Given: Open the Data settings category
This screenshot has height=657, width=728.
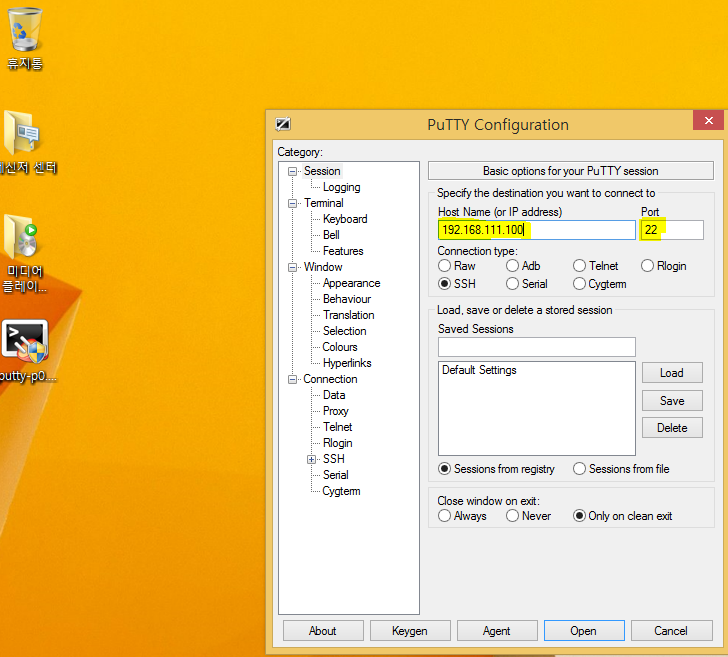Looking at the screenshot, I should (334, 395).
